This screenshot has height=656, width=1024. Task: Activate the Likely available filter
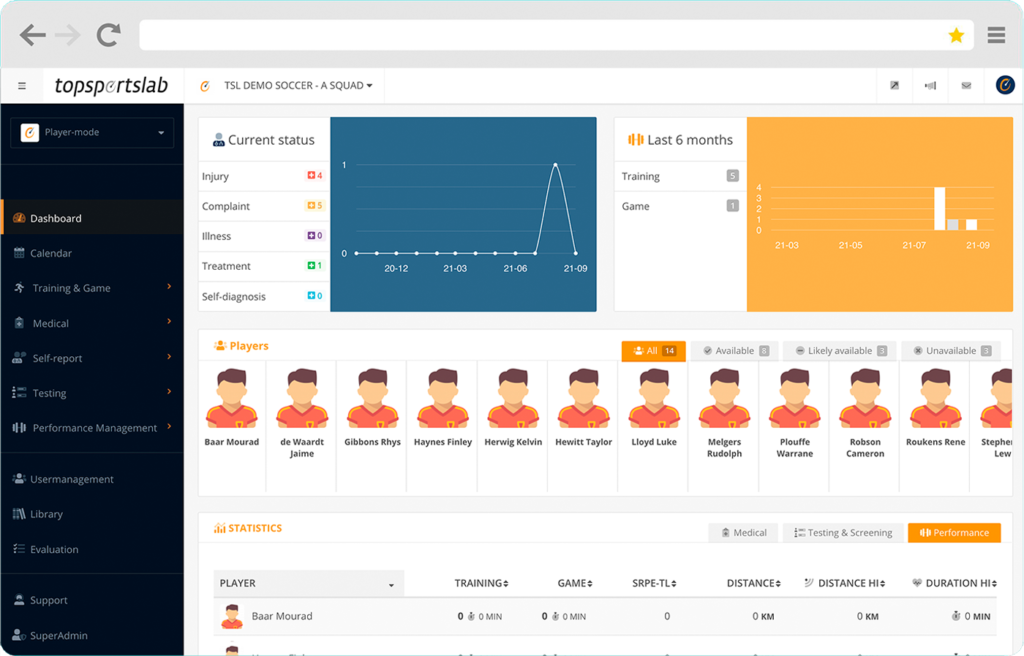pyautogui.click(x=838, y=350)
